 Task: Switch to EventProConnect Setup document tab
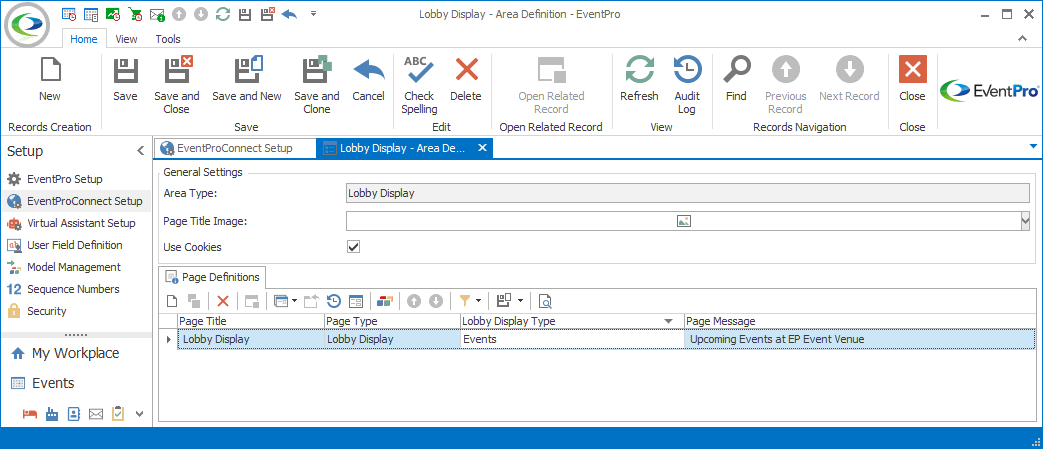click(x=234, y=148)
